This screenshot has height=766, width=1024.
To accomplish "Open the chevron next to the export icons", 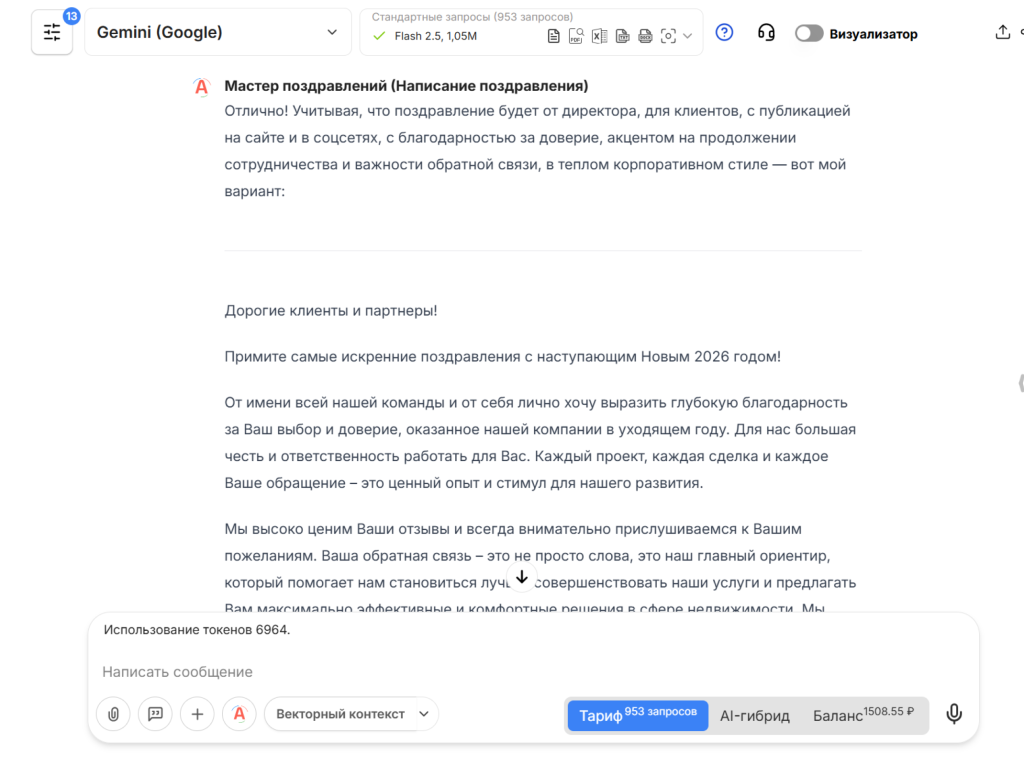I will (687, 36).
